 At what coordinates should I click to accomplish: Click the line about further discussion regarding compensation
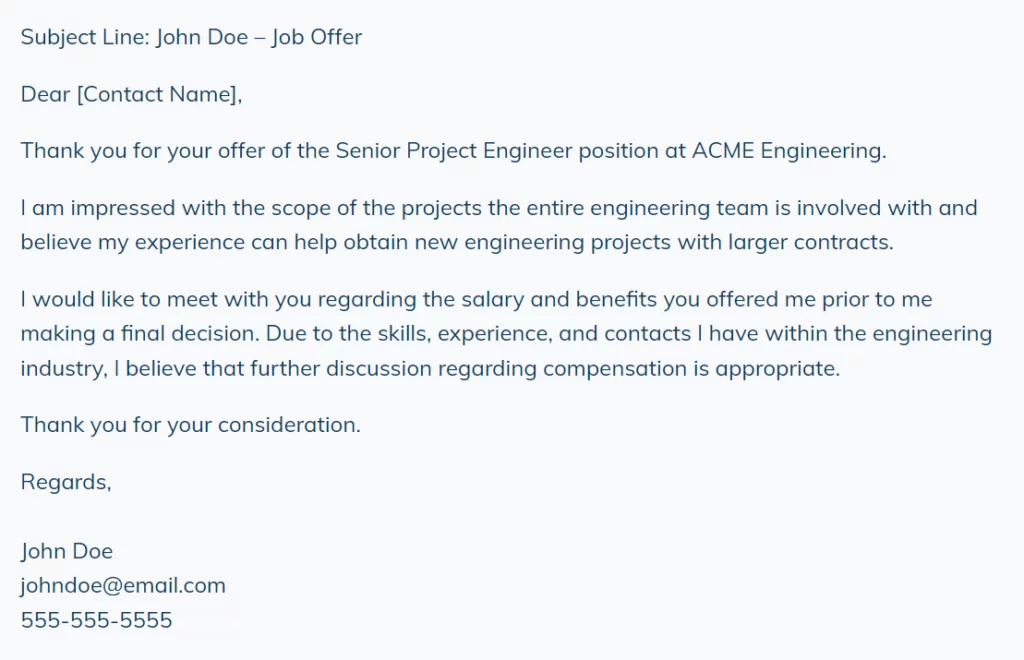click(430, 369)
